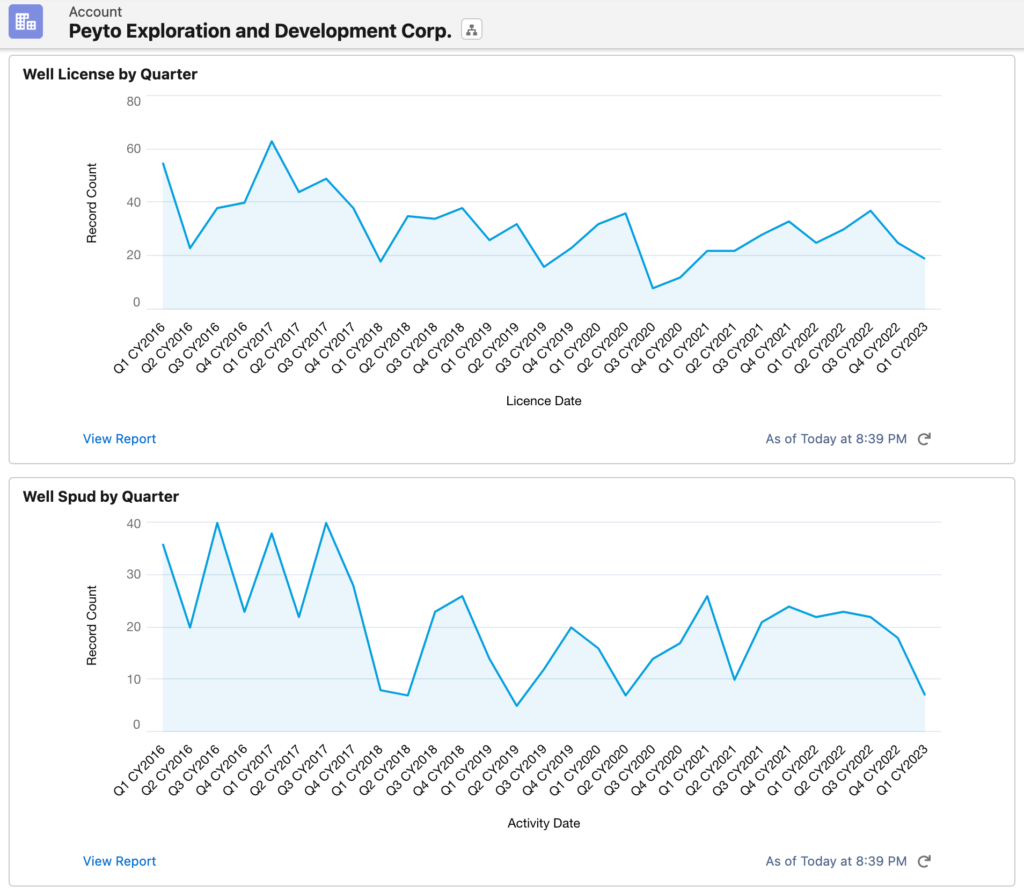Click the Well License by Quarter title
The width and height of the screenshot is (1024, 893).
tap(110, 74)
